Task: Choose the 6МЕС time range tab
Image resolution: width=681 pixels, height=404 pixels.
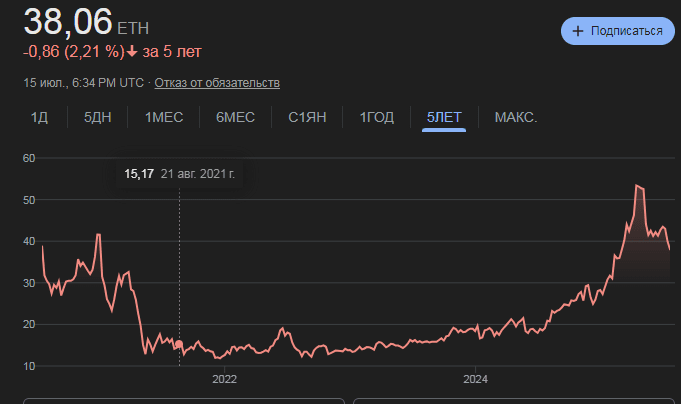Action: pos(235,117)
